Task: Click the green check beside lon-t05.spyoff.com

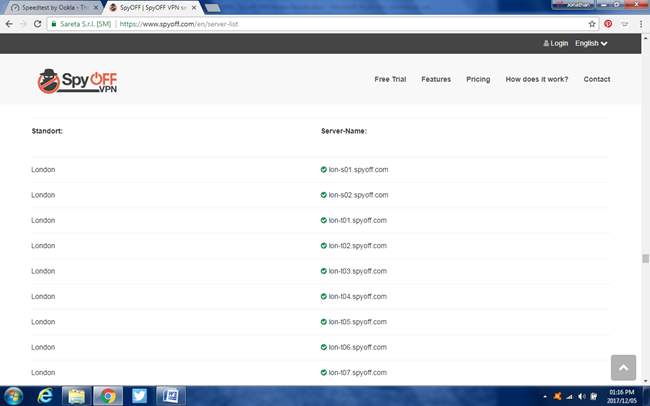Action: pyautogui.click(x=324, y=321)
